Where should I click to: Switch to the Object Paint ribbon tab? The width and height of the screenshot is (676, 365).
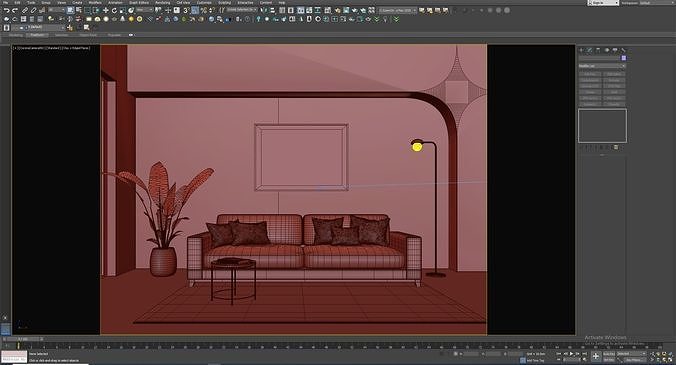88,35
